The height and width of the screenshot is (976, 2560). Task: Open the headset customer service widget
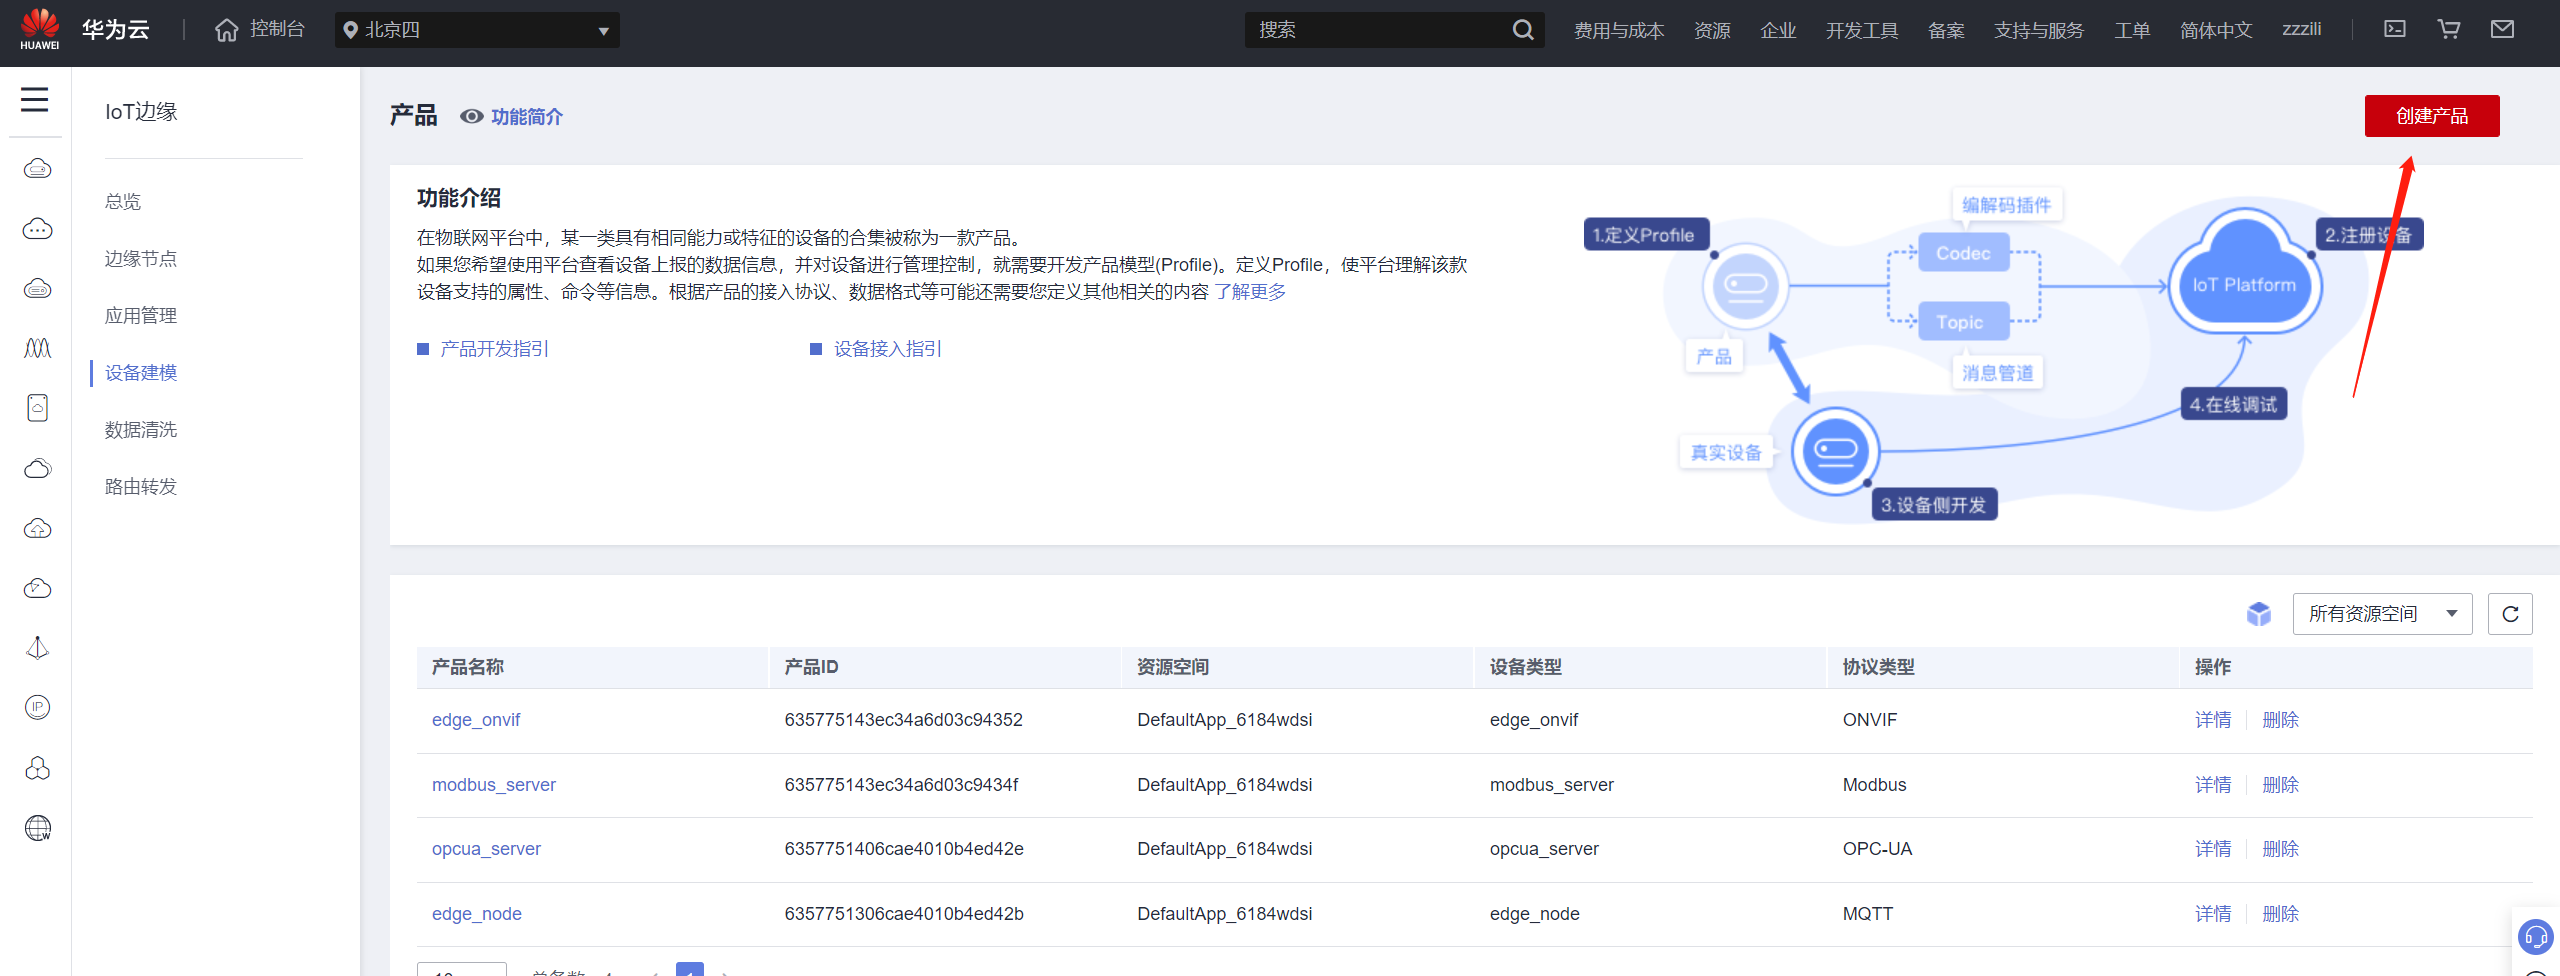pyautogui.click(x=2536, y=937)
